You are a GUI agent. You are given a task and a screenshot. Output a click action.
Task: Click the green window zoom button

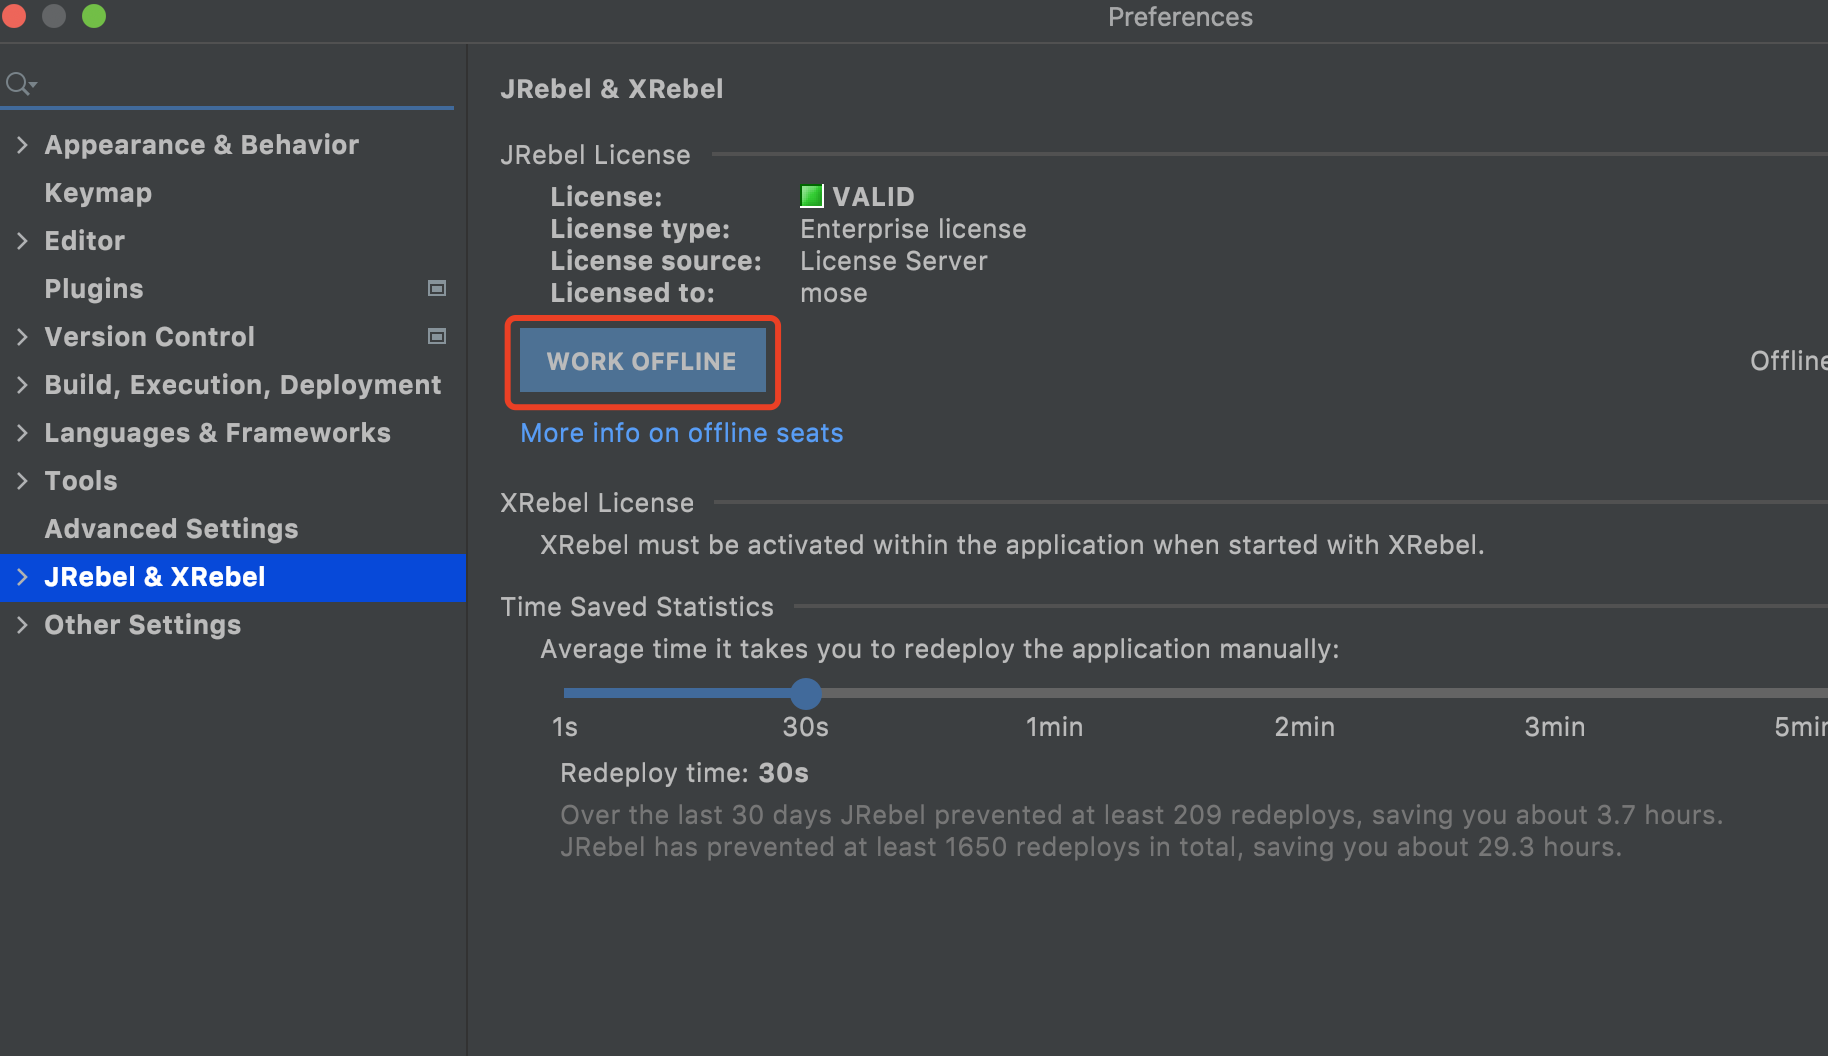point(94,16)
